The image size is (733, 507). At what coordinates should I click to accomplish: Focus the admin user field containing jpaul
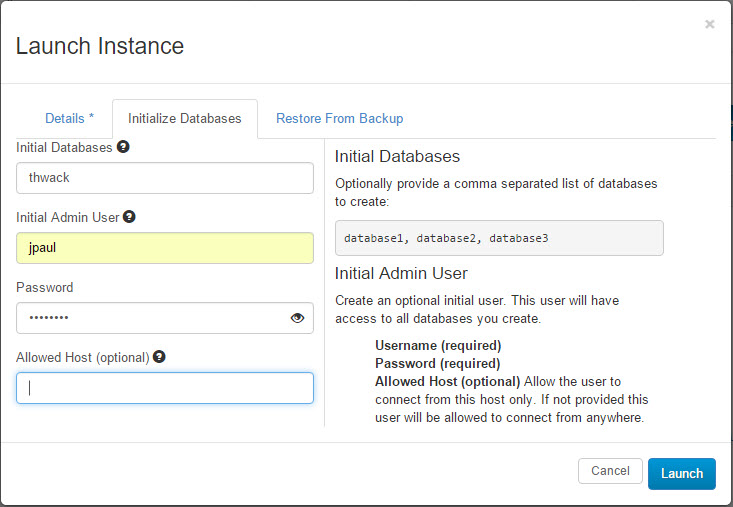[165, 248]
